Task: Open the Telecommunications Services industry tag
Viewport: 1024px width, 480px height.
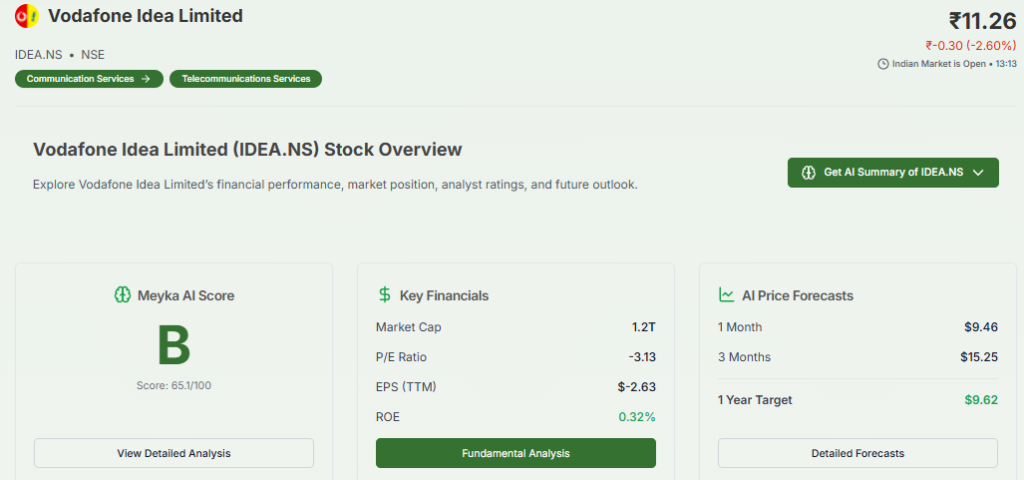Action: 246,79
